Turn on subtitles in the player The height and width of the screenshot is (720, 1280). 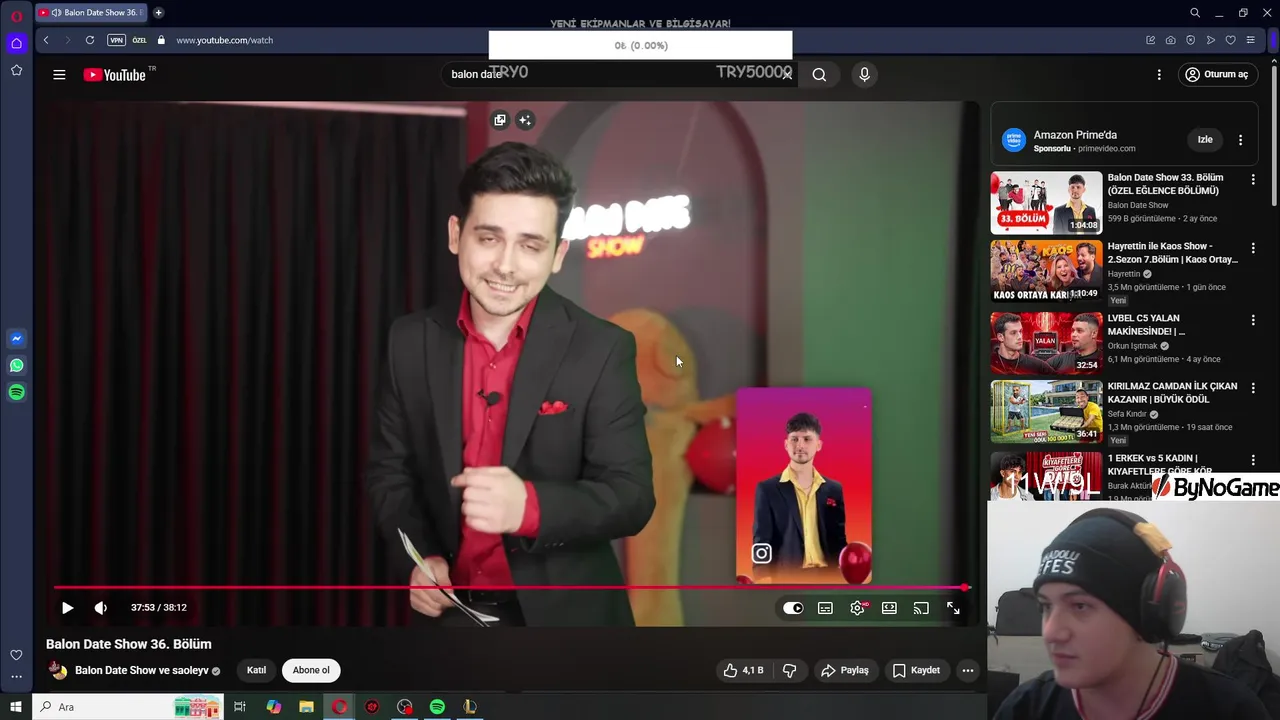coord(825,608)
